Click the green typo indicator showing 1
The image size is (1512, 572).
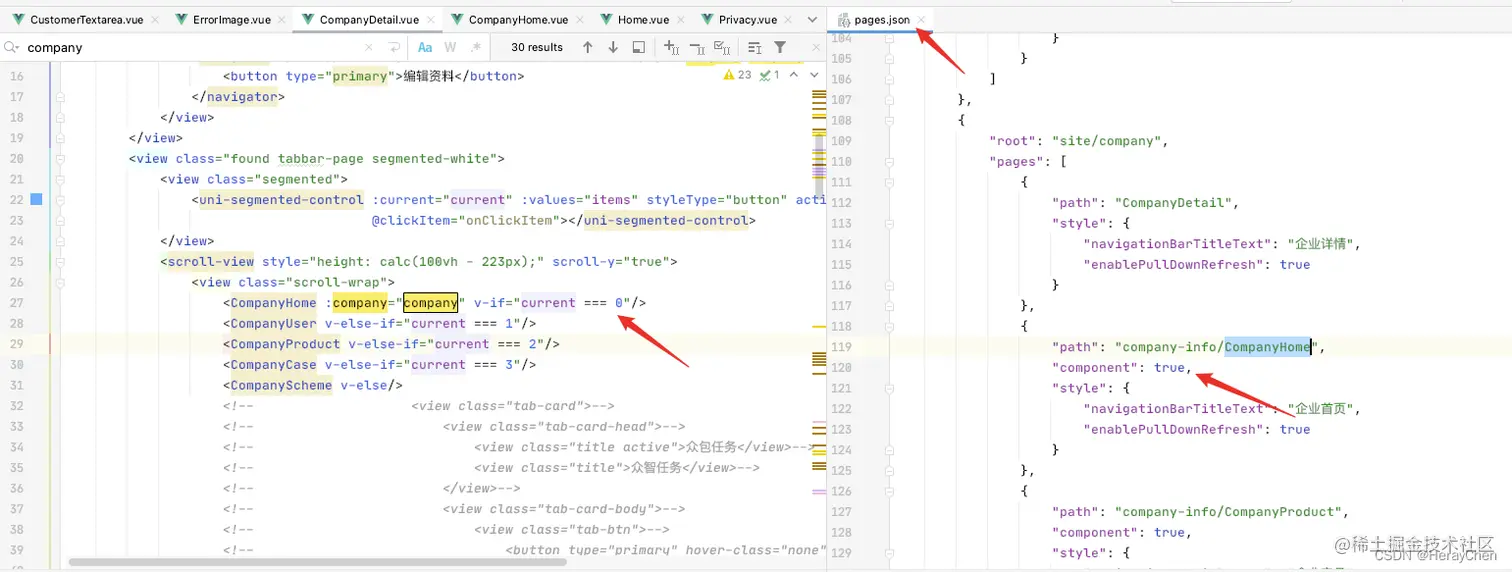pyautogui.click(x=769, y=75)
